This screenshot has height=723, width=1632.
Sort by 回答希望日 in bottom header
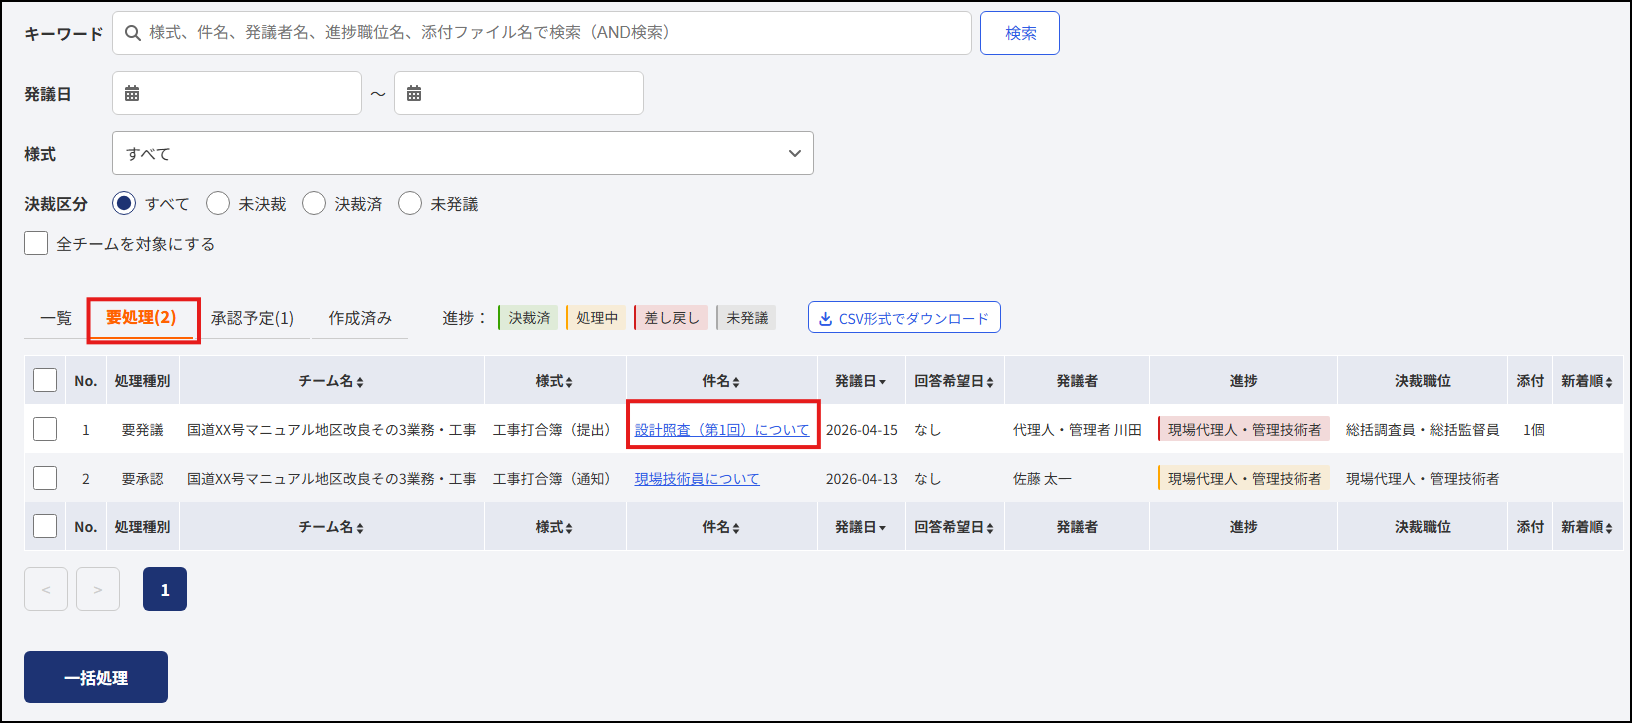(954, 527)
